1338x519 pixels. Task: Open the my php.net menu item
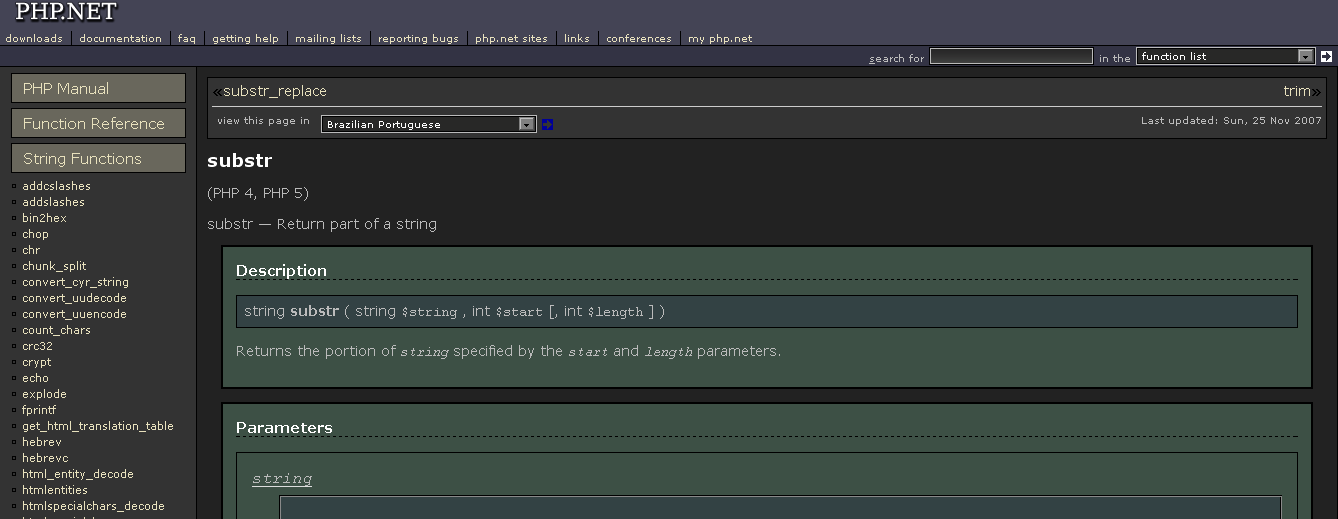pyautogui.click(x=720, y=39)
